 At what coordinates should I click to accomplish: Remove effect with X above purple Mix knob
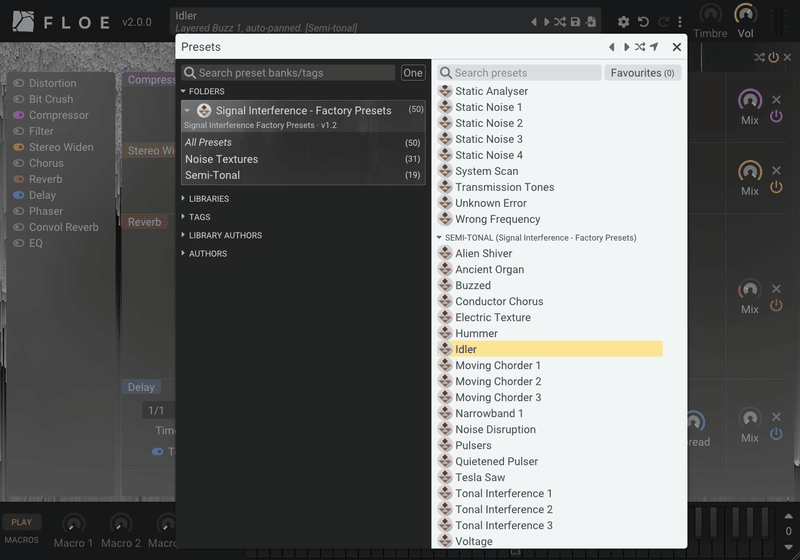point(776,99)
